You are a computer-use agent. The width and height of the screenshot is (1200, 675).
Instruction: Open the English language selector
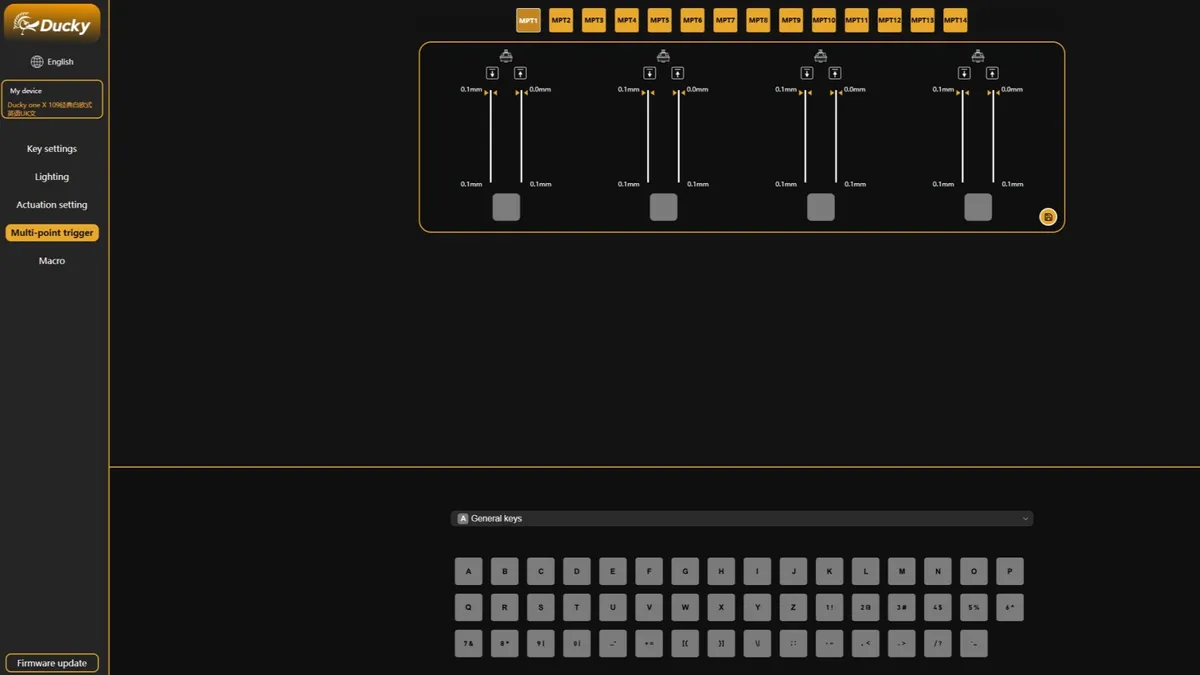(x=60, y=62)
